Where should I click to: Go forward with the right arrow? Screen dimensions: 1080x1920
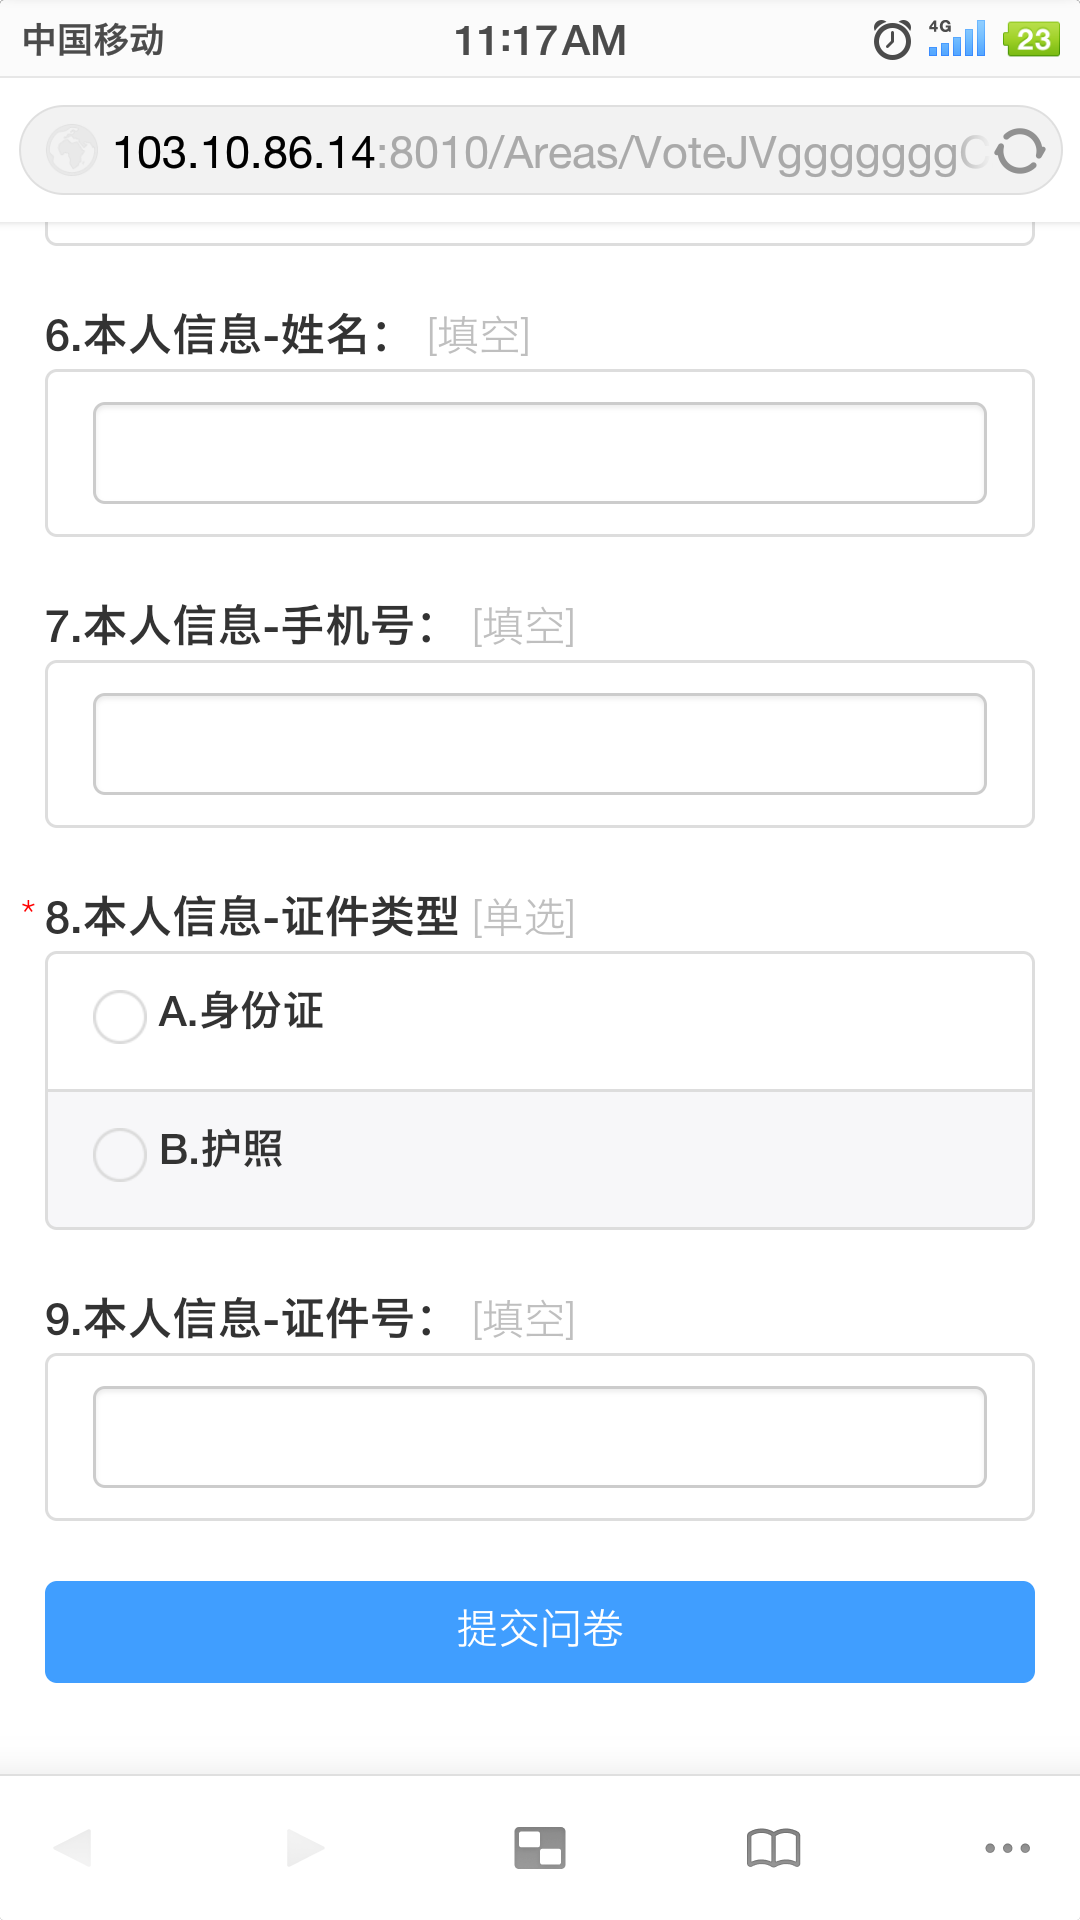pos(305,1847)
